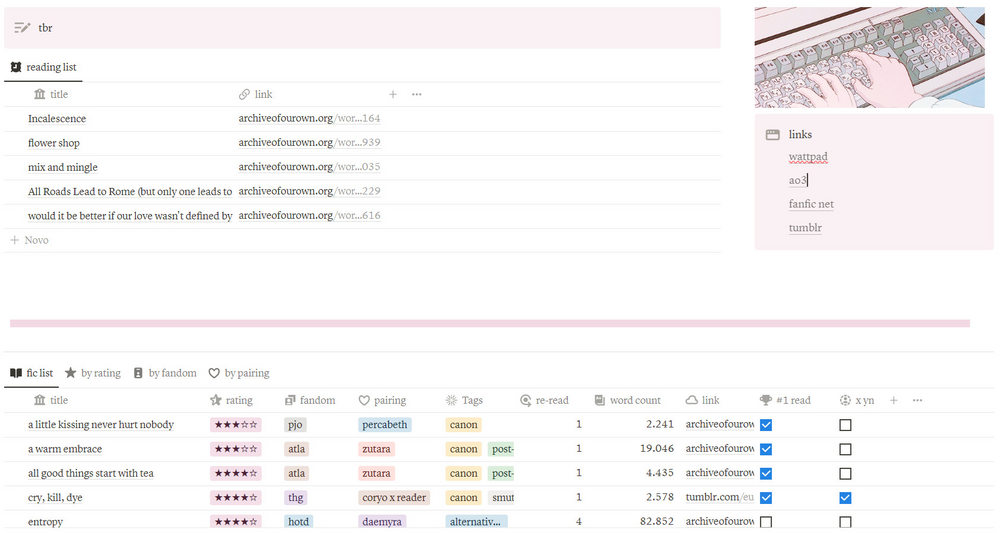Open the fanfic net link
This screenshot has width=1005, height=533.
[811, 204]
